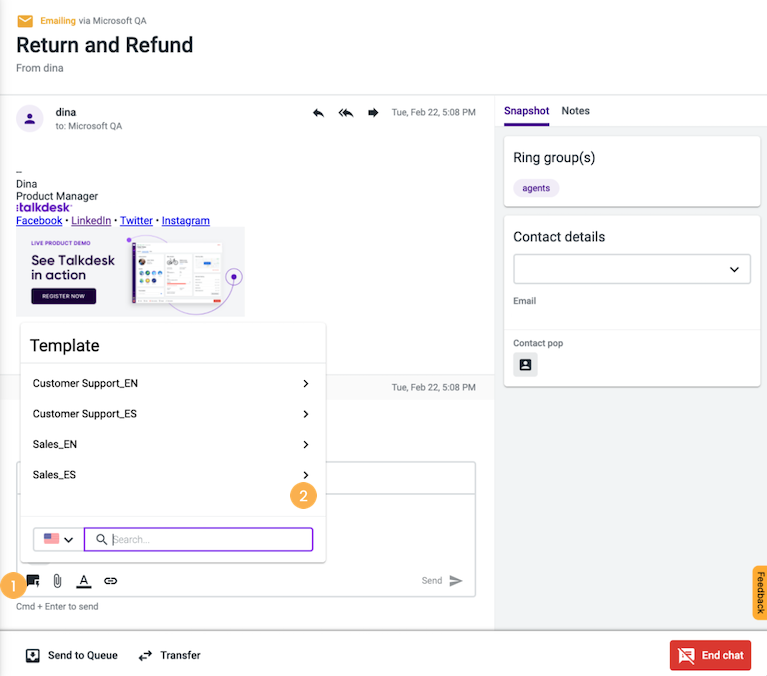Click the Send label text
Viewport: 767px width, 676px height.
pos(432,581)
